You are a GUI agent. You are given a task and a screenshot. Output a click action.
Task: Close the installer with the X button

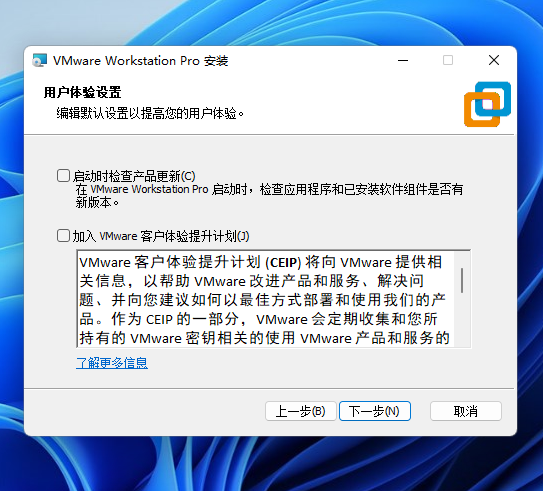494,60
